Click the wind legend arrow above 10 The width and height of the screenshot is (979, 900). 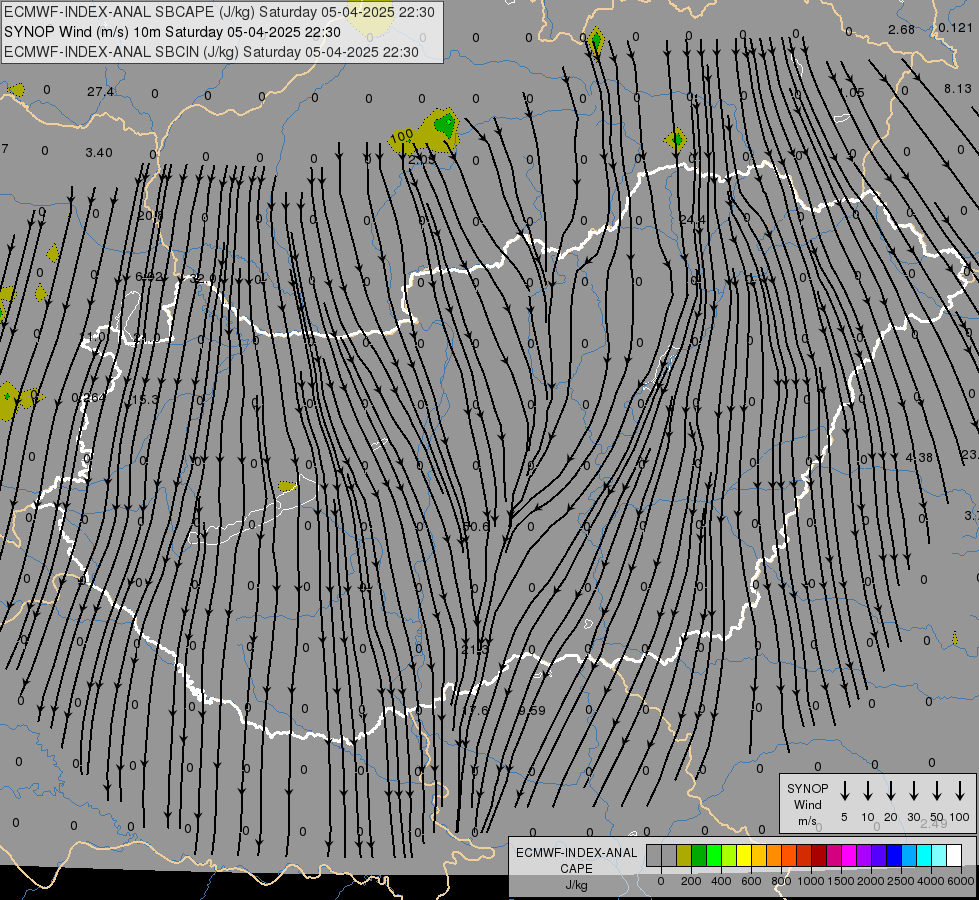coord(867,790)
